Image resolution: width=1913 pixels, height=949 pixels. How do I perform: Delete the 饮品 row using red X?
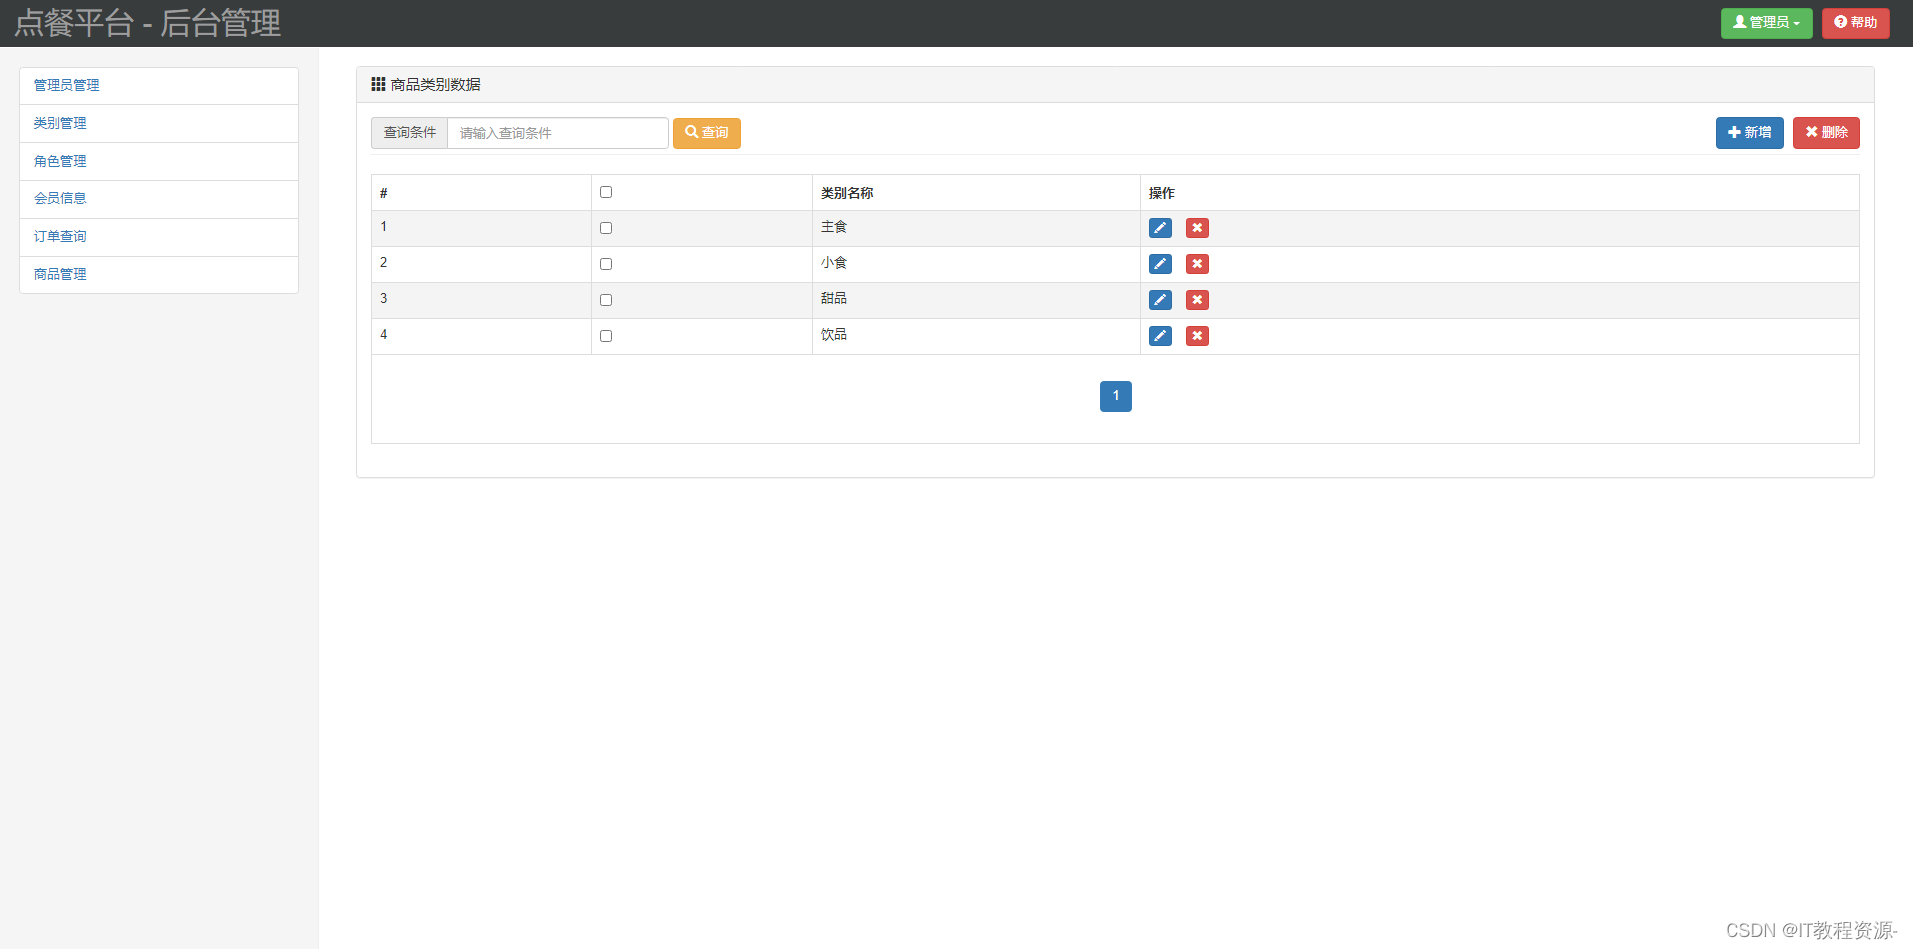pos(1197,336)
